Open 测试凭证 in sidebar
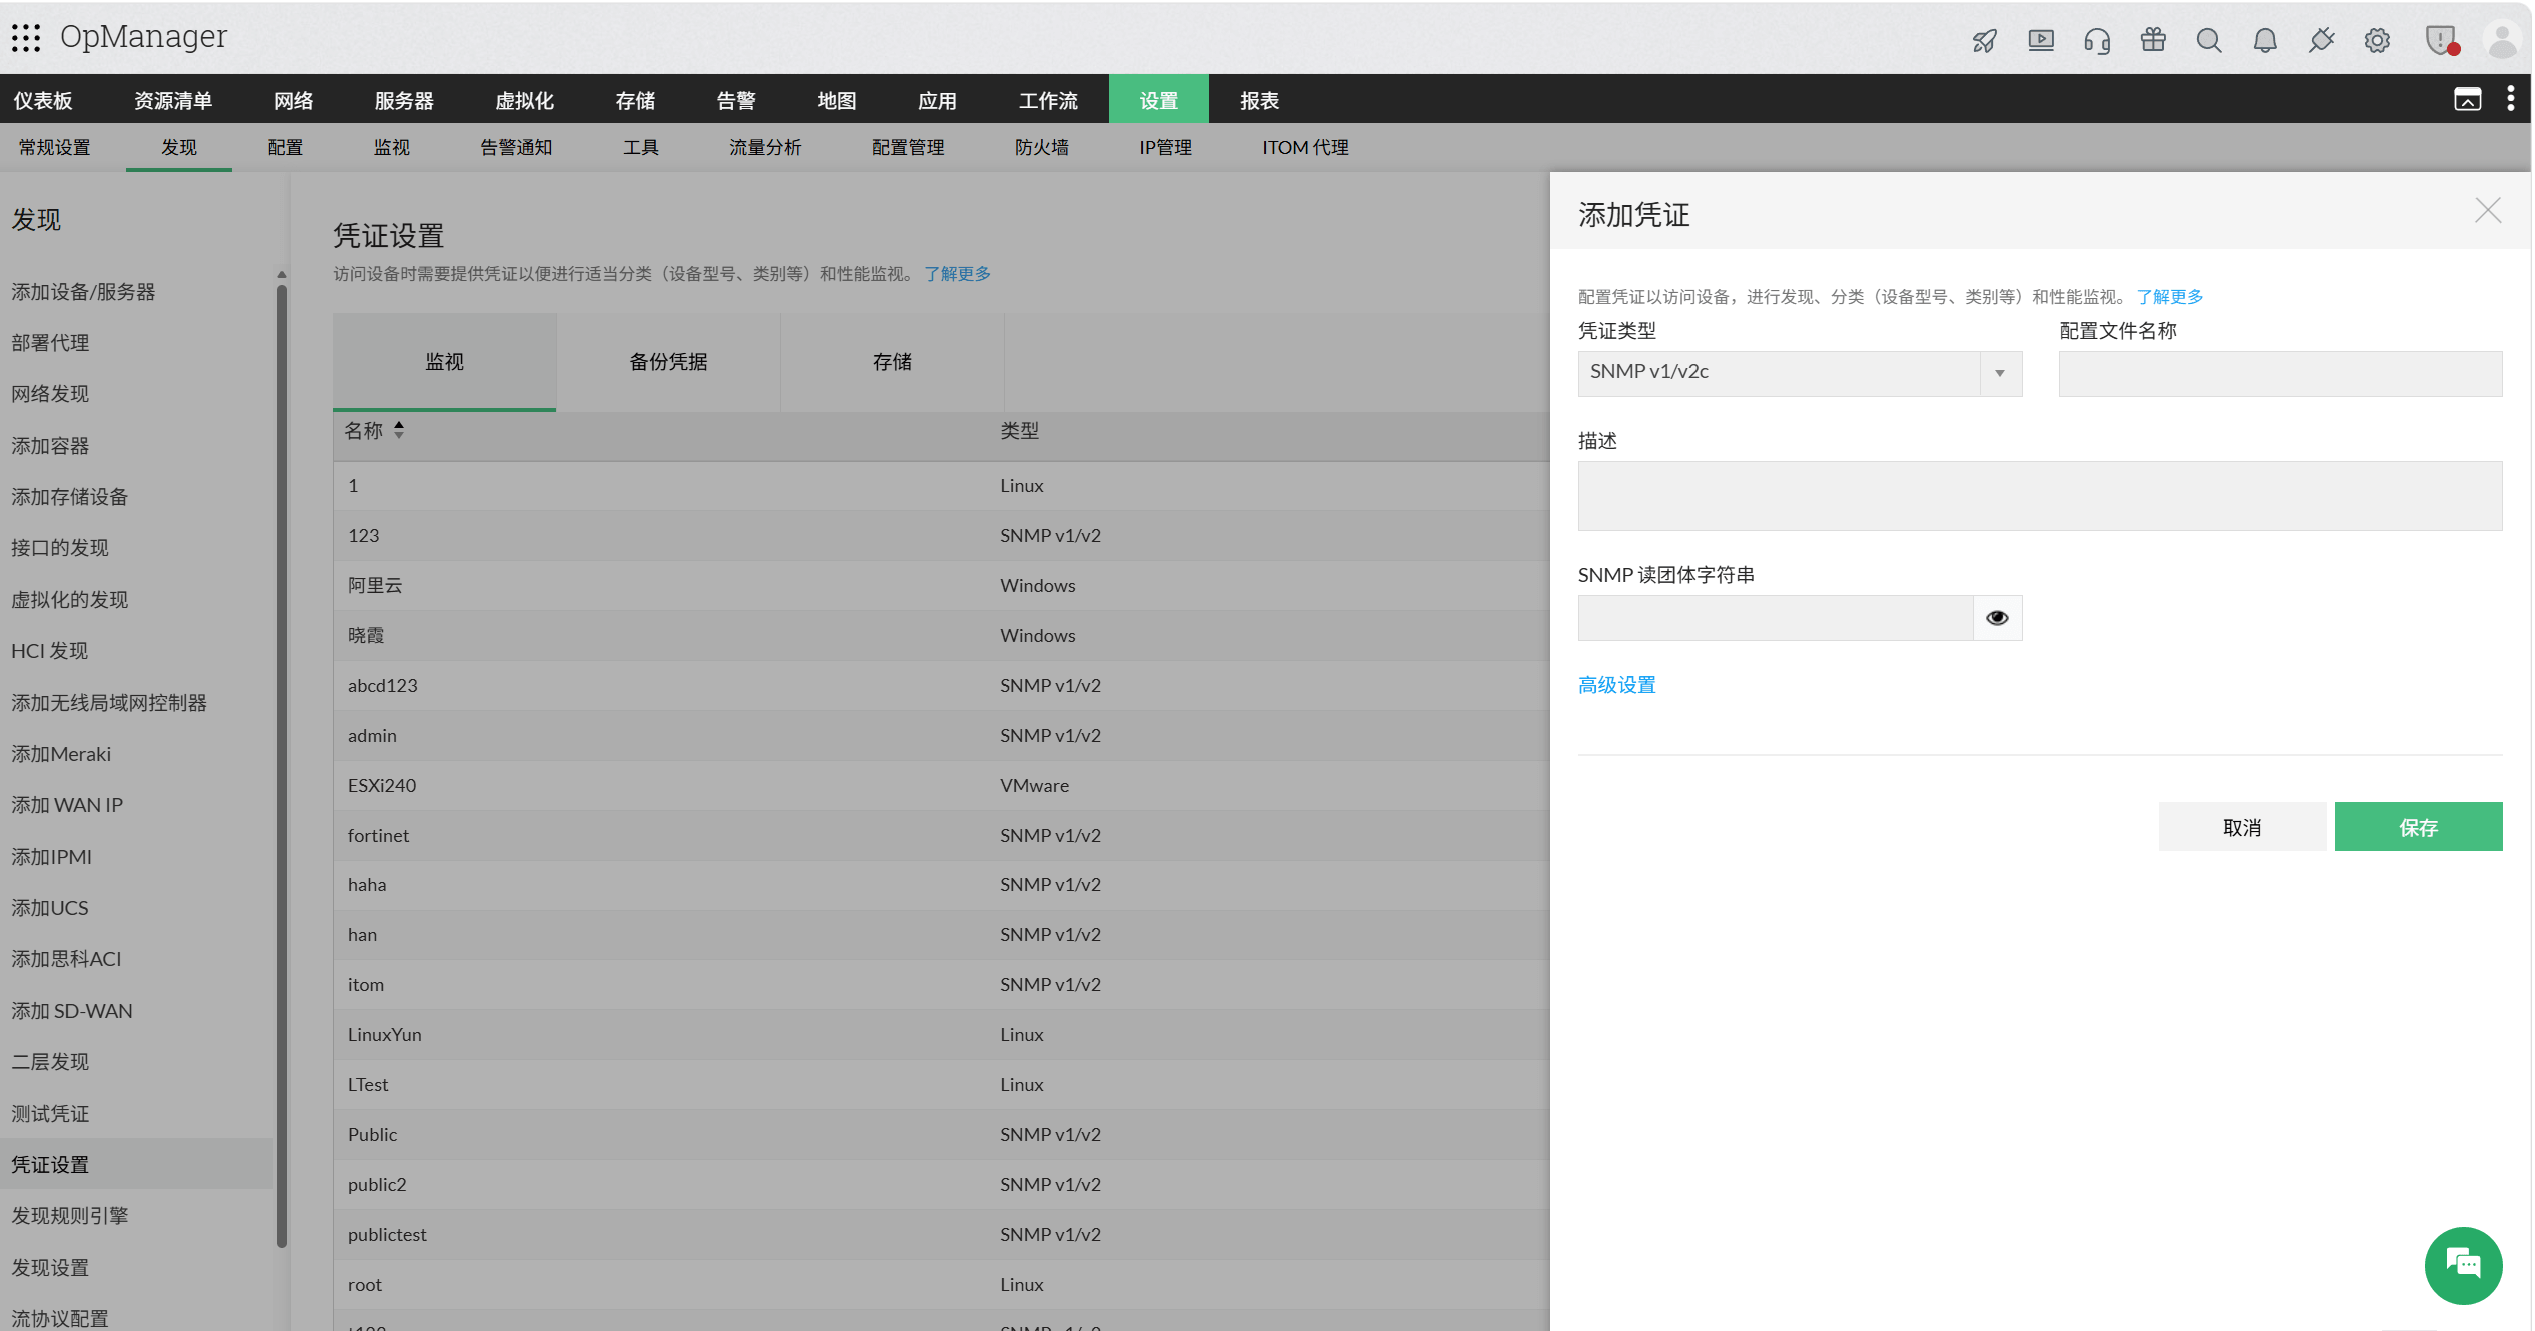The width and height of the screenshot is (2535, 1331). coord(50,1114)
